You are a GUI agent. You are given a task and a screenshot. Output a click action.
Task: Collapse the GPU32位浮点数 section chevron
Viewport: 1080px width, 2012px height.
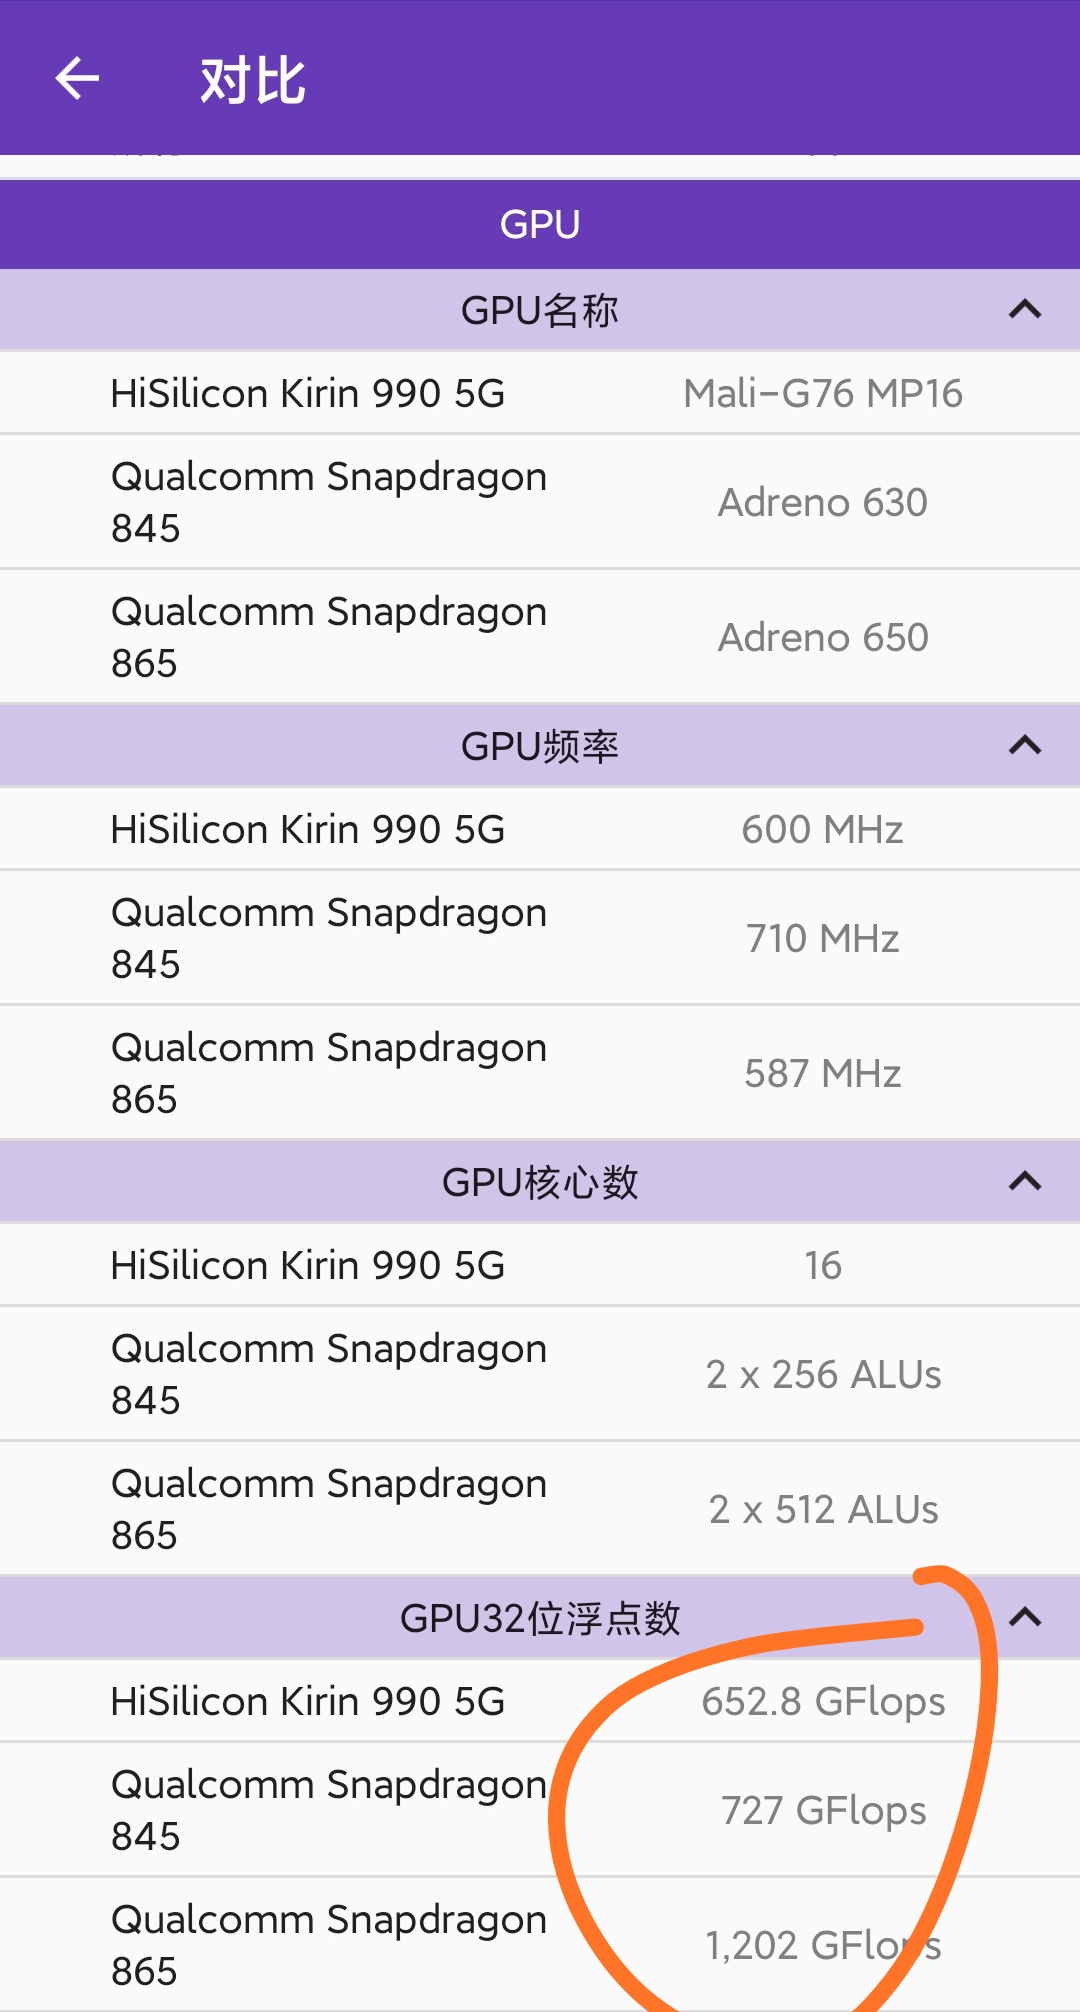[1025, 1617]
